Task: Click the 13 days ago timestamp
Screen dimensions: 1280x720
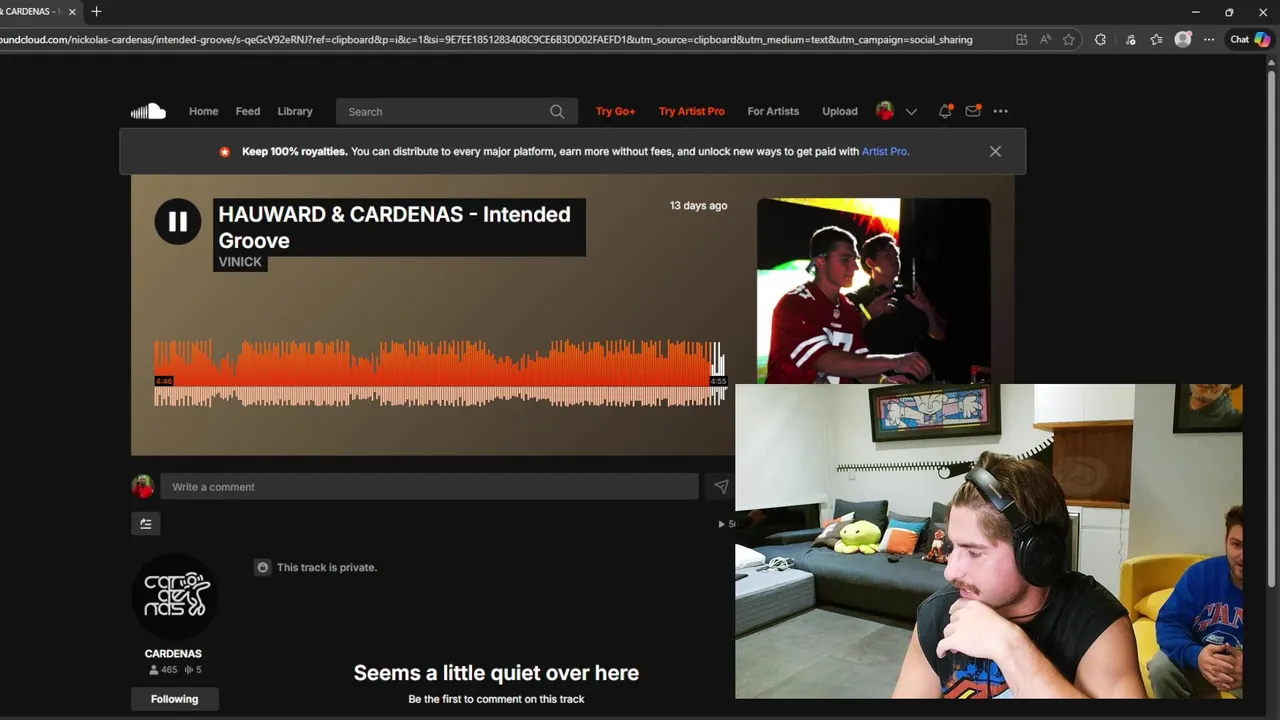Action: click(x=698, y=205)
